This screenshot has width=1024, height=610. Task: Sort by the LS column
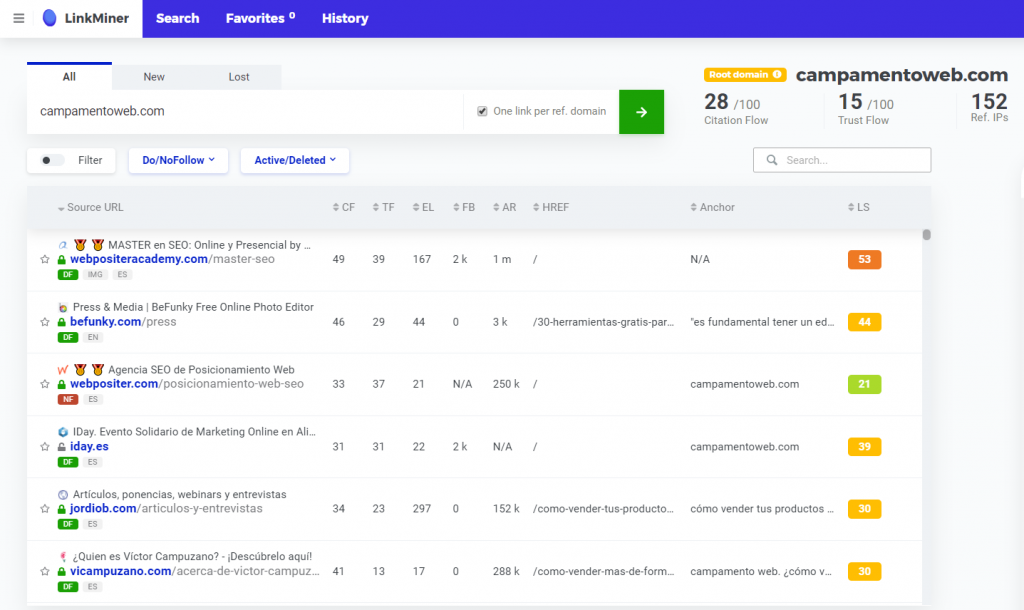pos(859,207)
